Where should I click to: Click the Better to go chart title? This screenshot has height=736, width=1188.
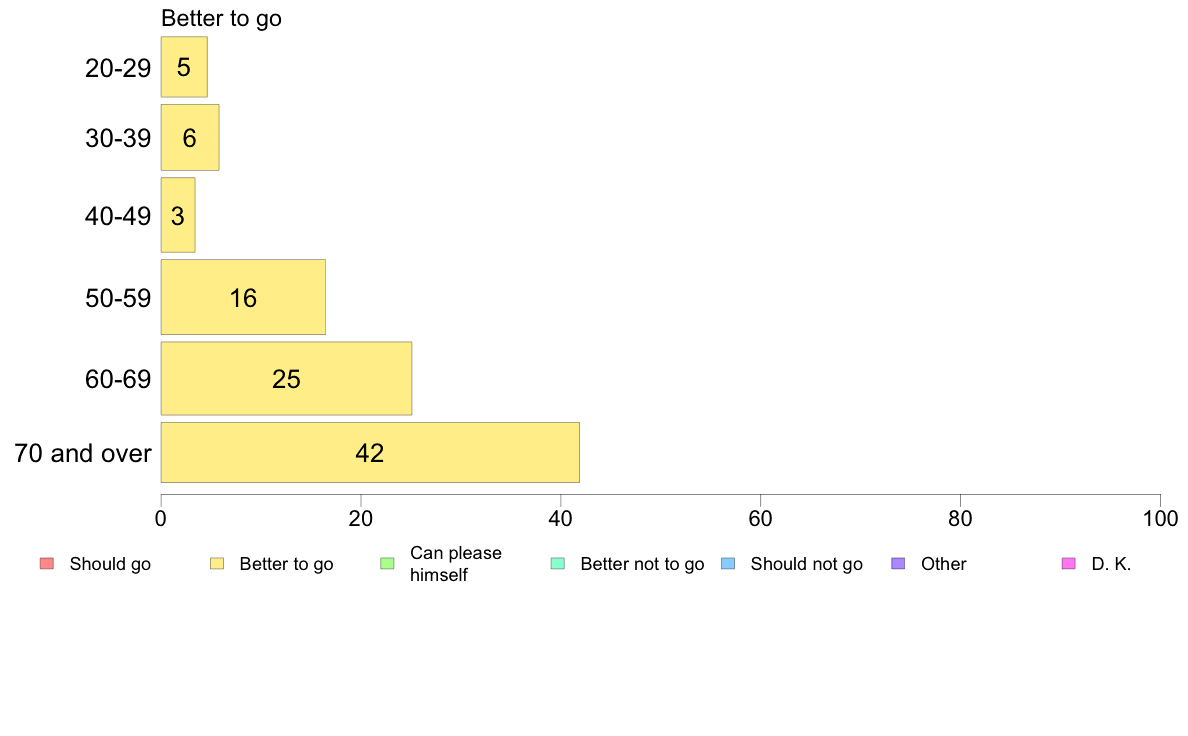pos(221,18)
